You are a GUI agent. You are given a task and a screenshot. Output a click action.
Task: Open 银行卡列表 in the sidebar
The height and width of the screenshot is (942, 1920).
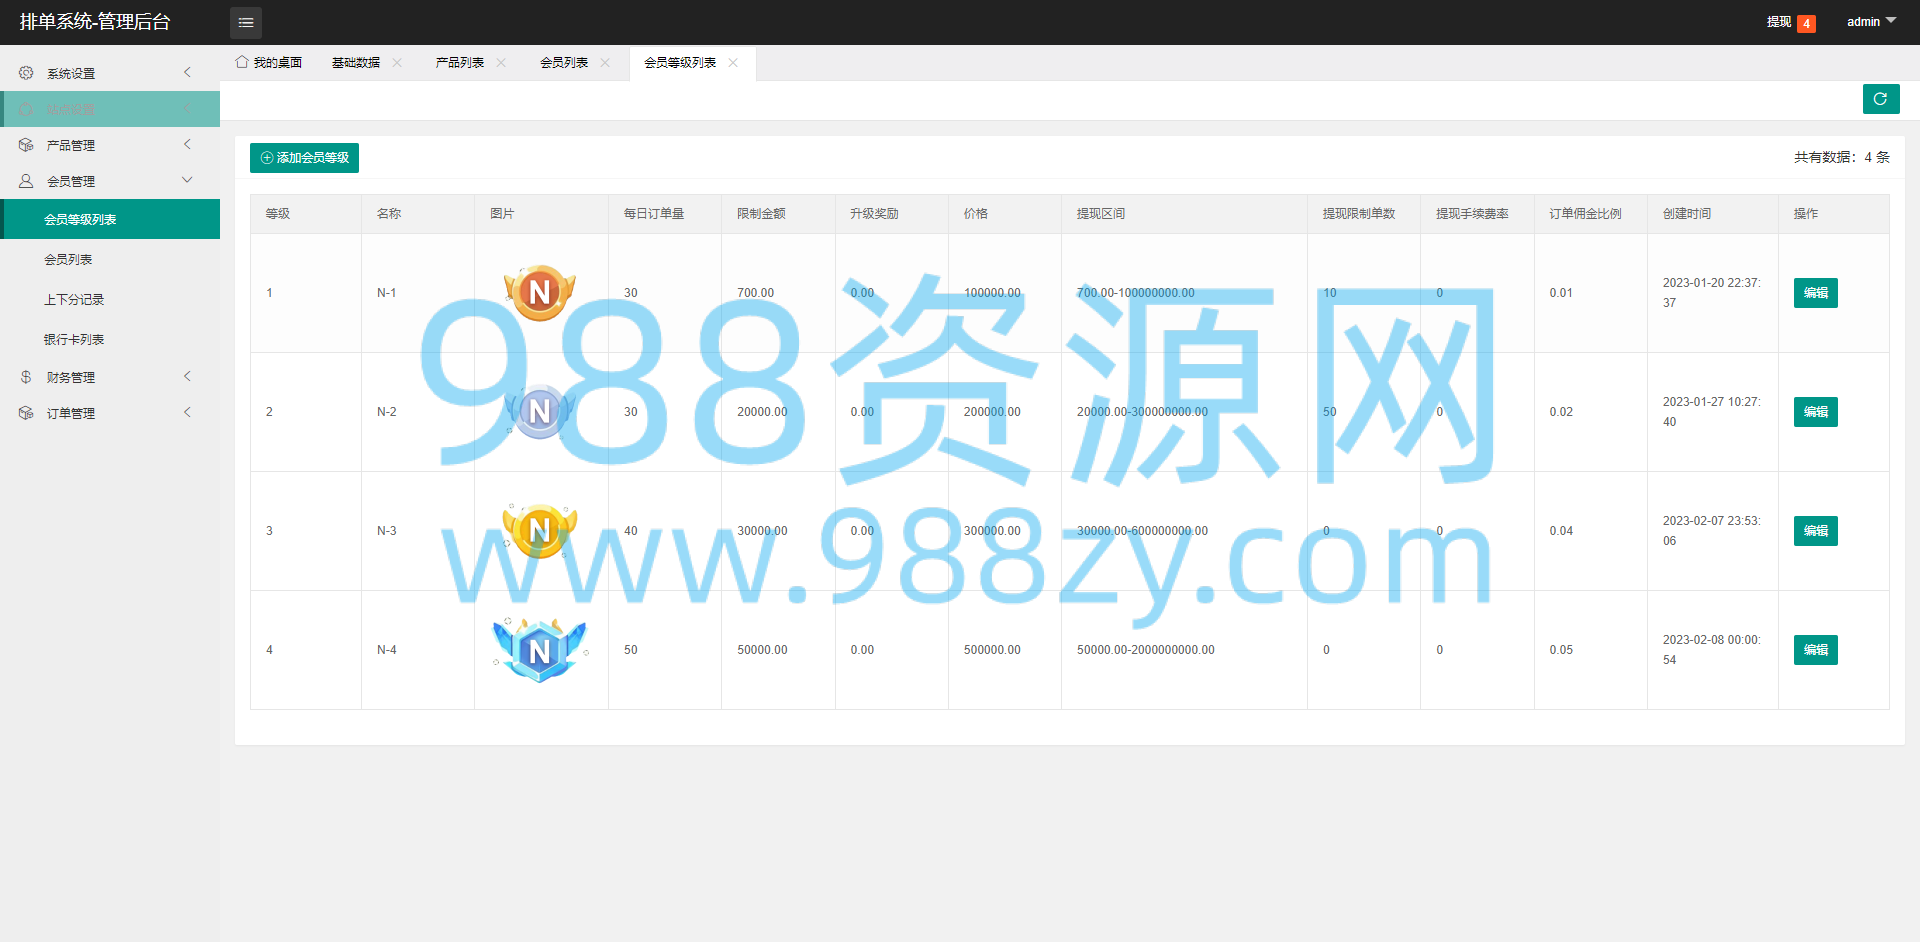(74, 339)
